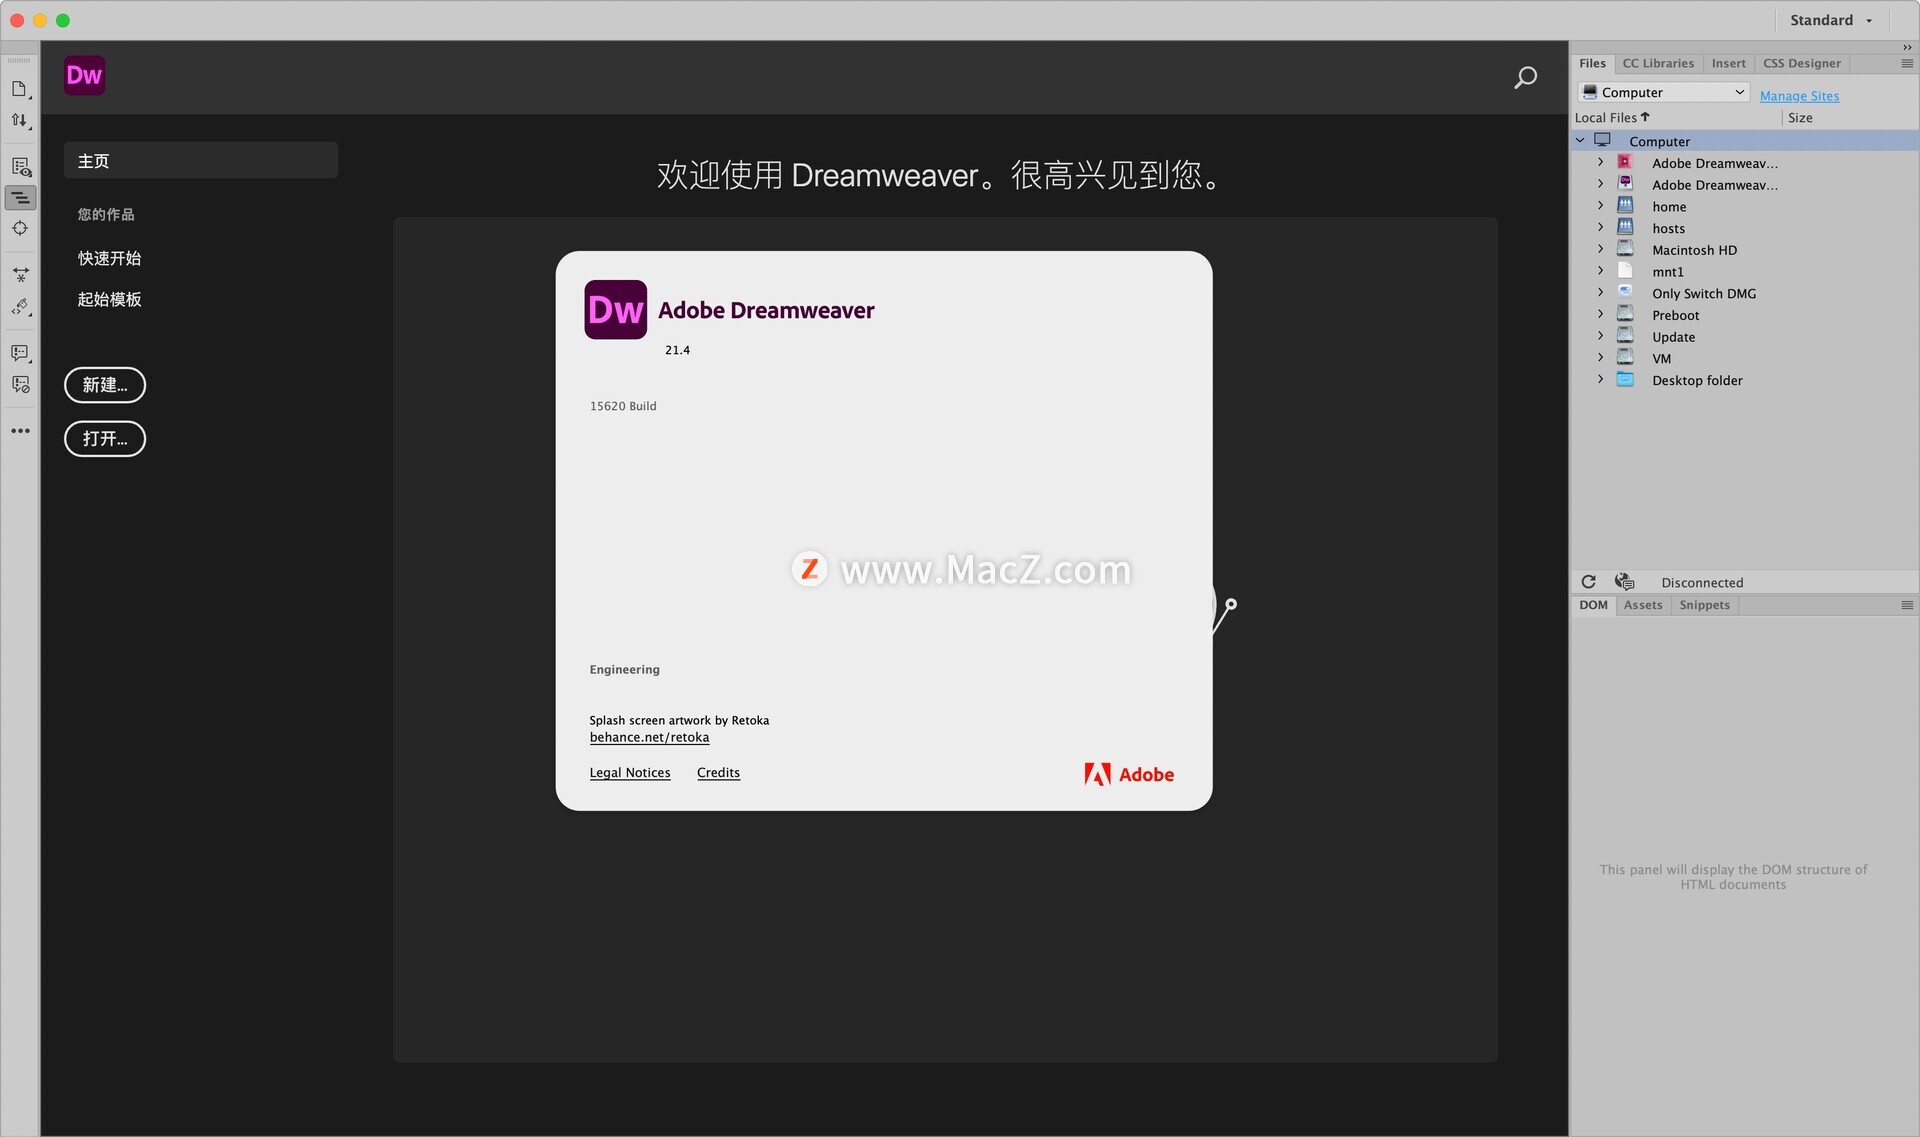This screenshot has width=1920, height=1137.
Task: Click the Remove Comment icon
Action: 20,384
